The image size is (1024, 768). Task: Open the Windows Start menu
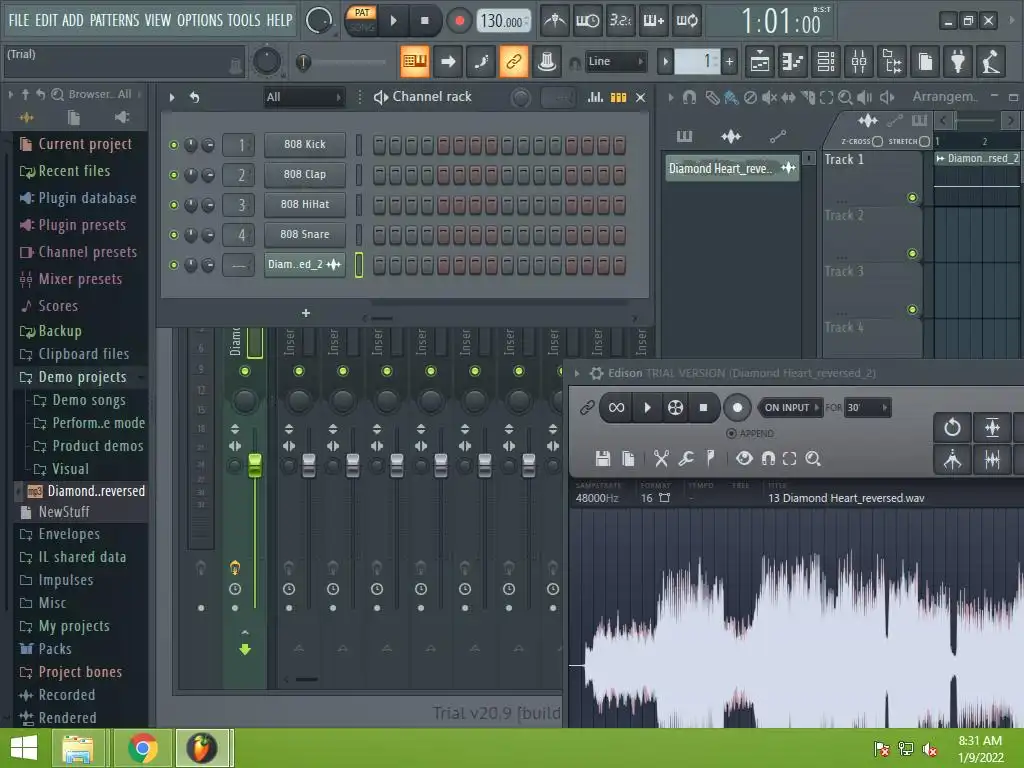(24, 748)
